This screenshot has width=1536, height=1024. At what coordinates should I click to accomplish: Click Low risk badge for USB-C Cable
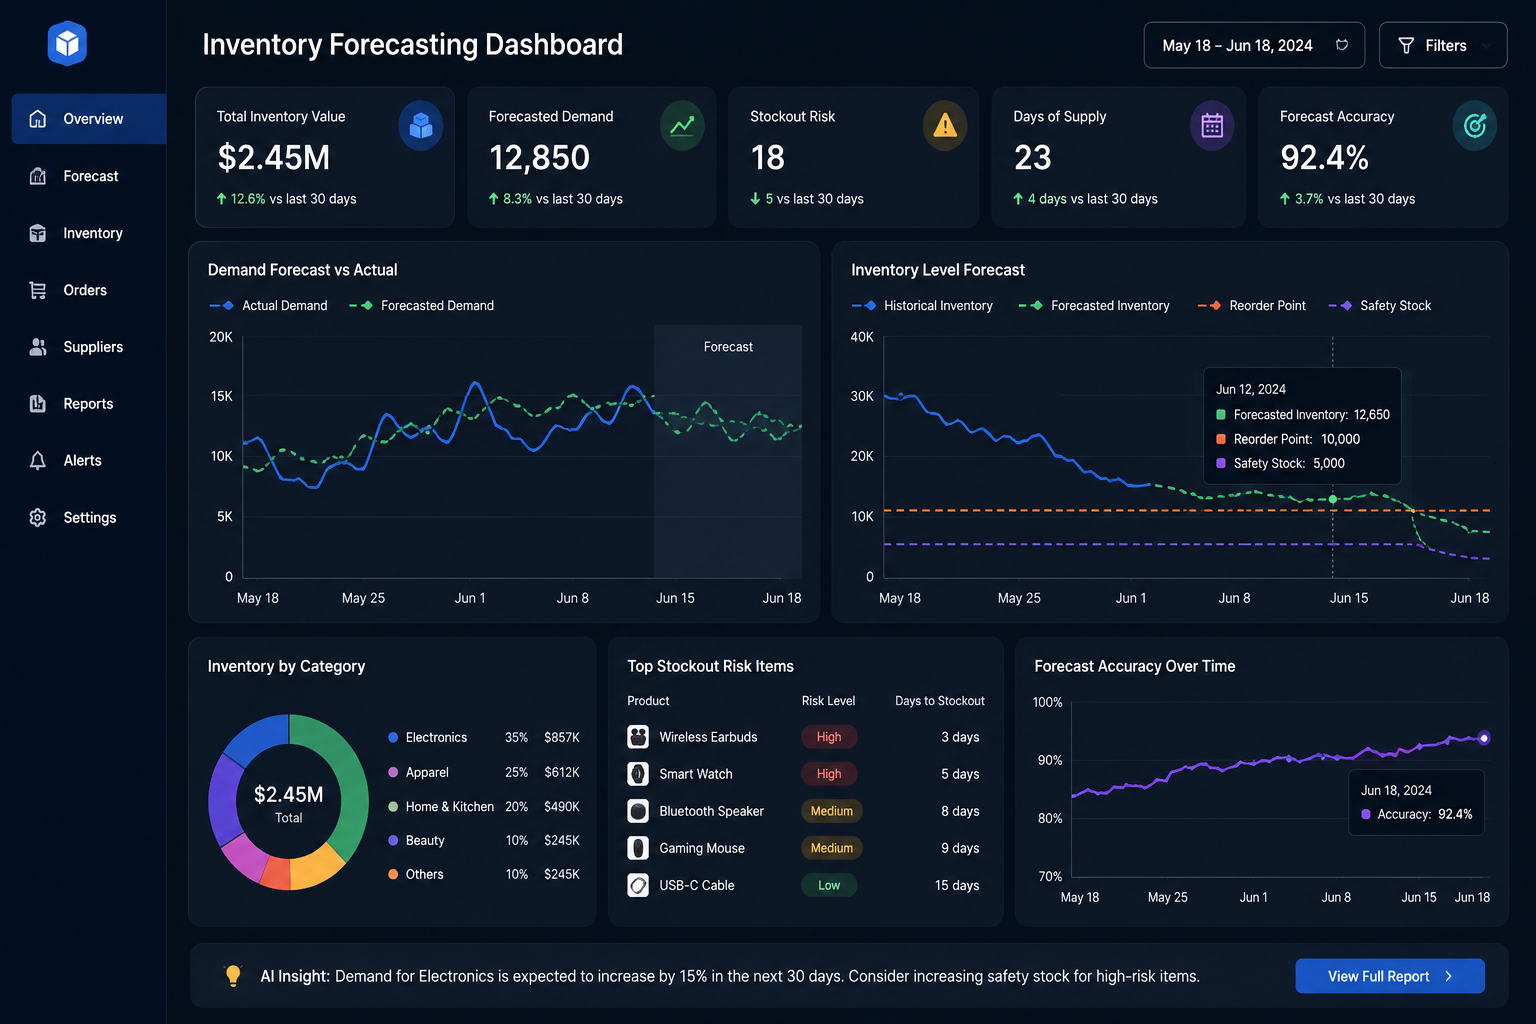[x=829, y=885]
